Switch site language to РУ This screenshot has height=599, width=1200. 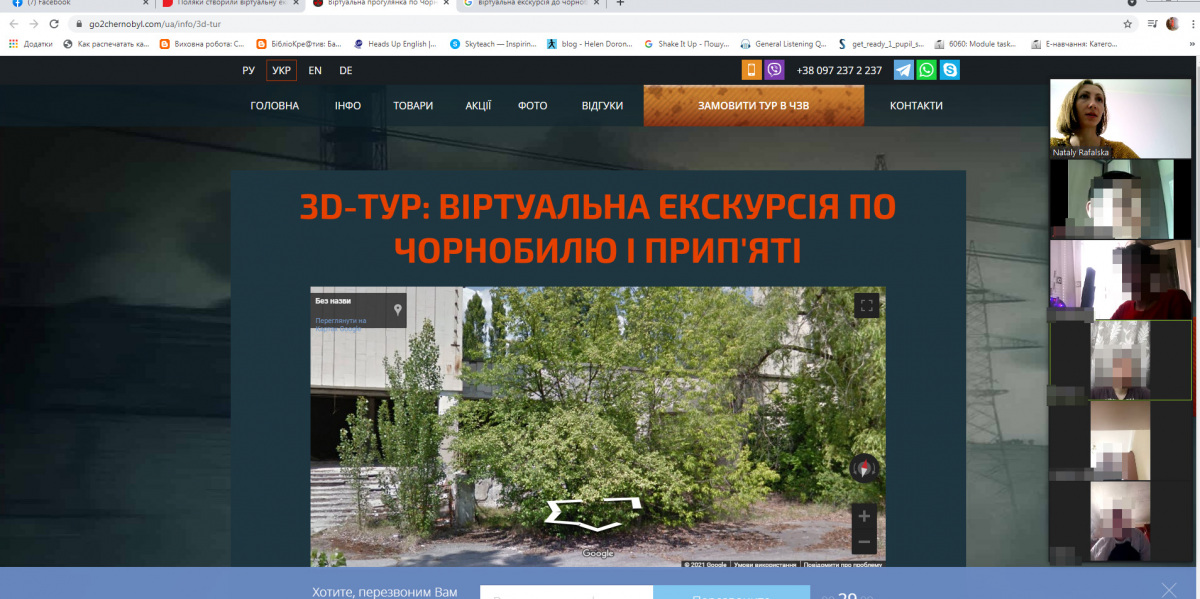point(249,70)
